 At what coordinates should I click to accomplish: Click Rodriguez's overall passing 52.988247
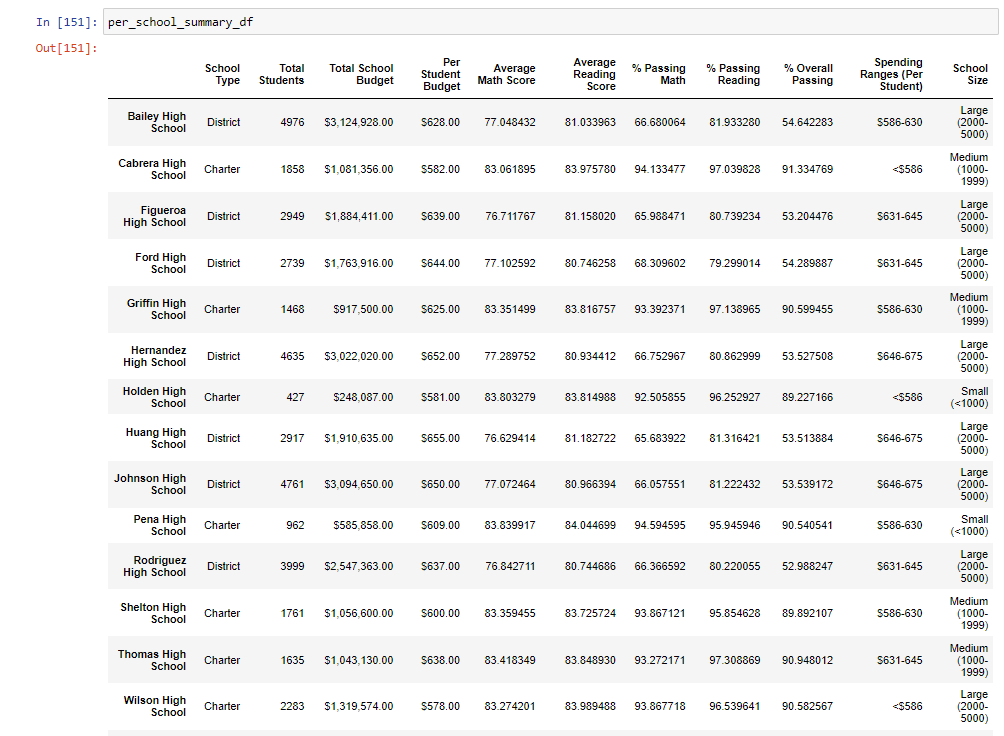point(807,566)
